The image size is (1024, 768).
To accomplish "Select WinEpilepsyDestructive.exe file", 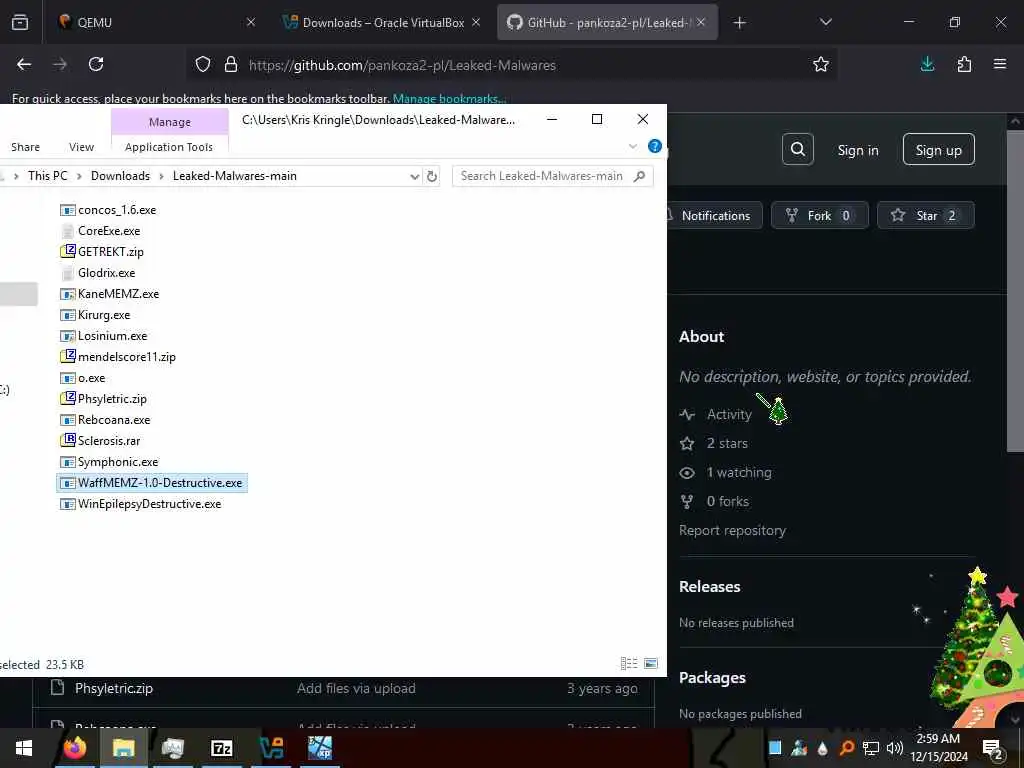I will coord(141,504).
